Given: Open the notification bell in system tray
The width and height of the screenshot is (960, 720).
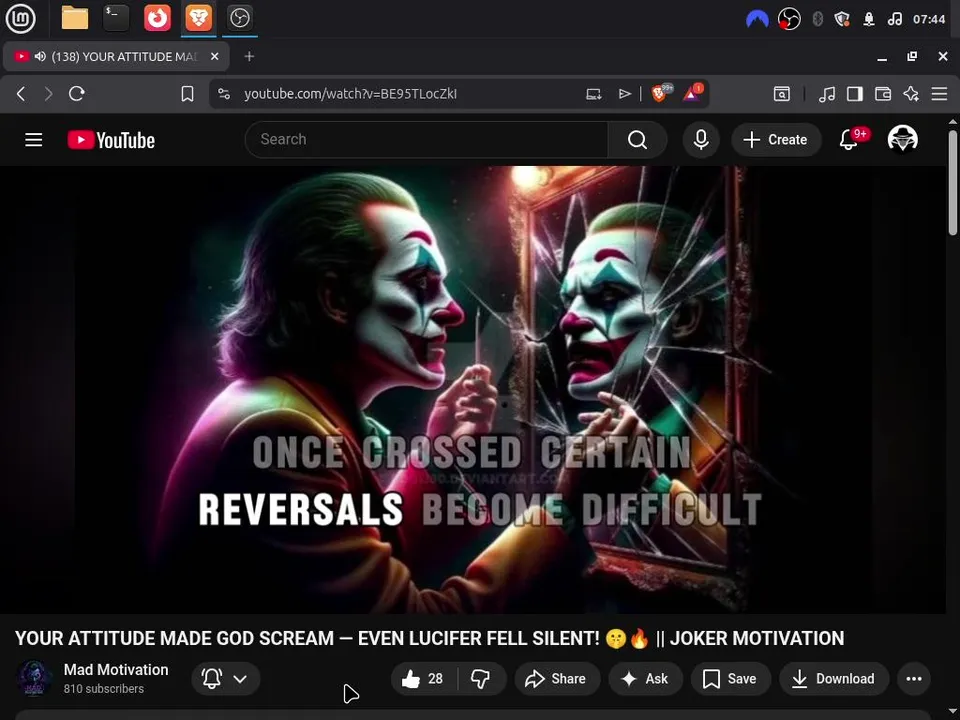Looking at the screenshot, I should point(868,19).
